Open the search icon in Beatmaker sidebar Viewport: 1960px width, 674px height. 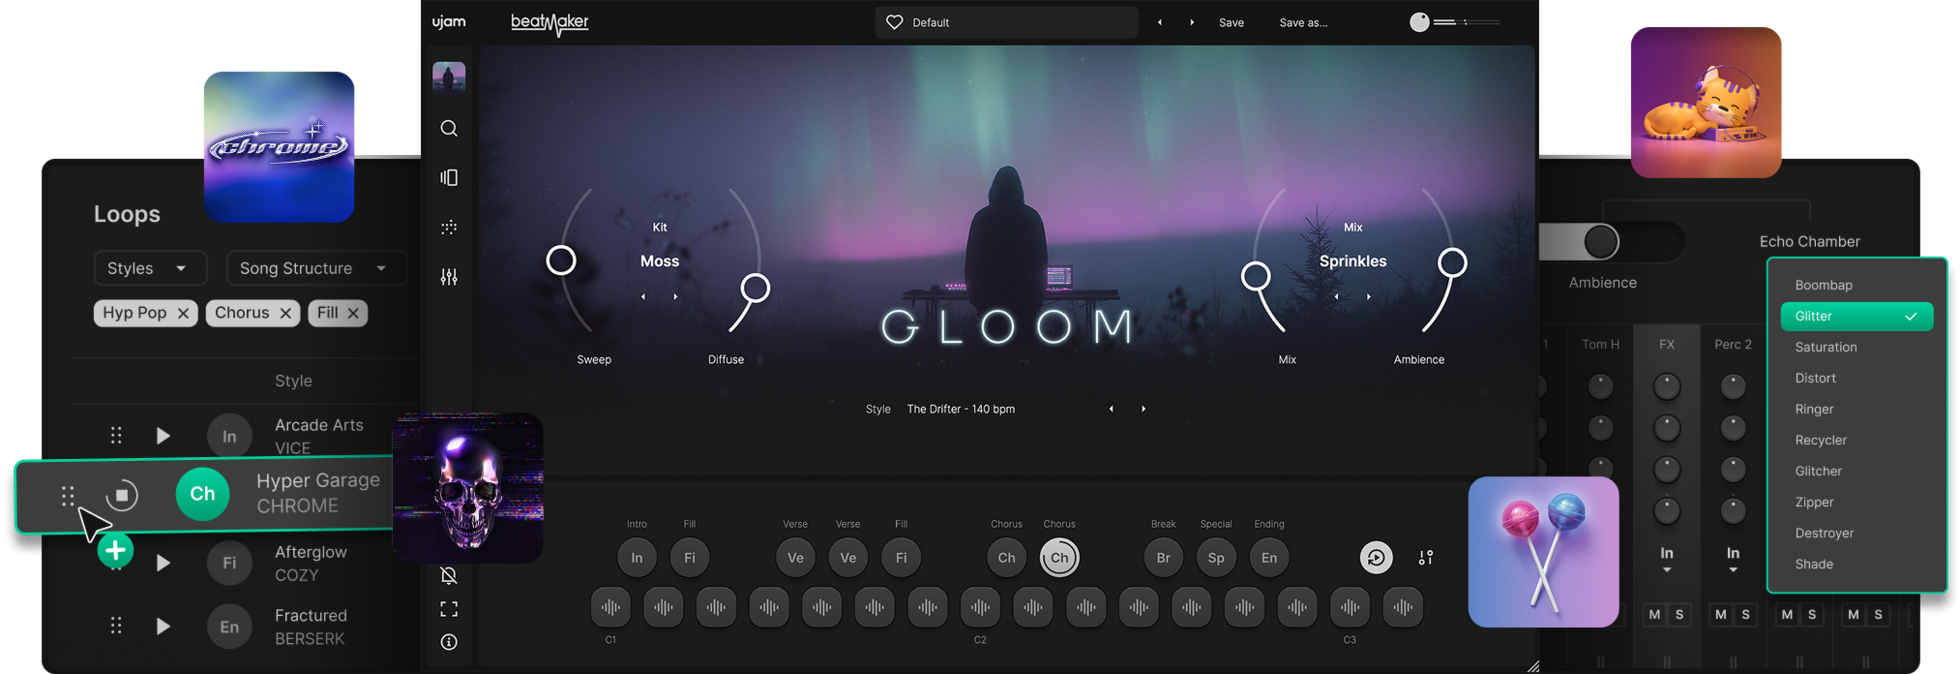pos(449,128)
